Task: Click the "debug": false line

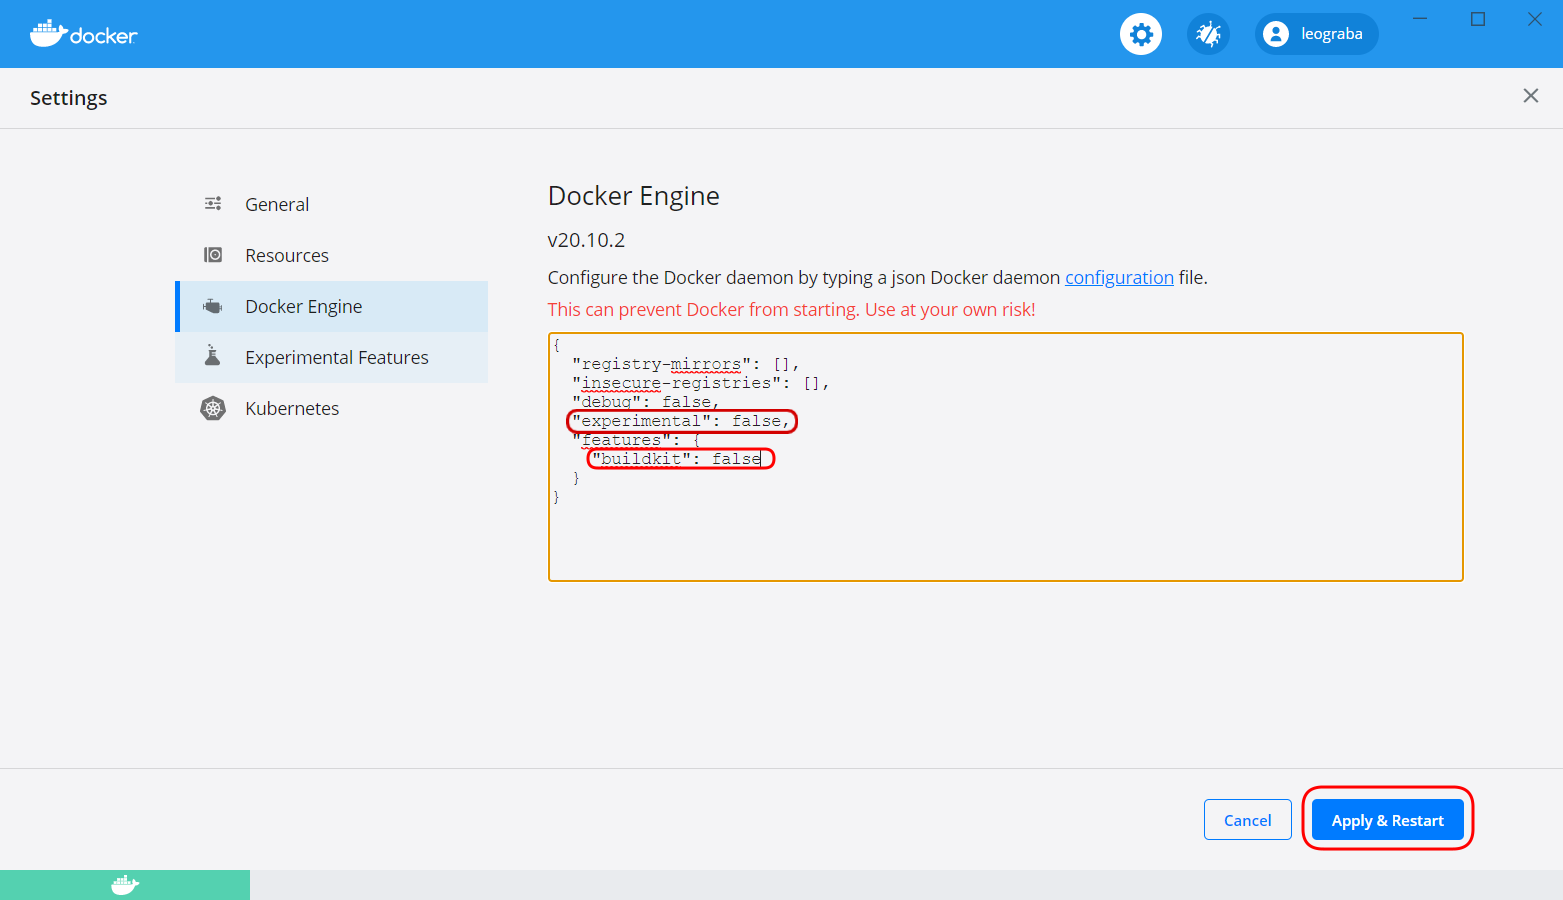Action: (645, 402)
